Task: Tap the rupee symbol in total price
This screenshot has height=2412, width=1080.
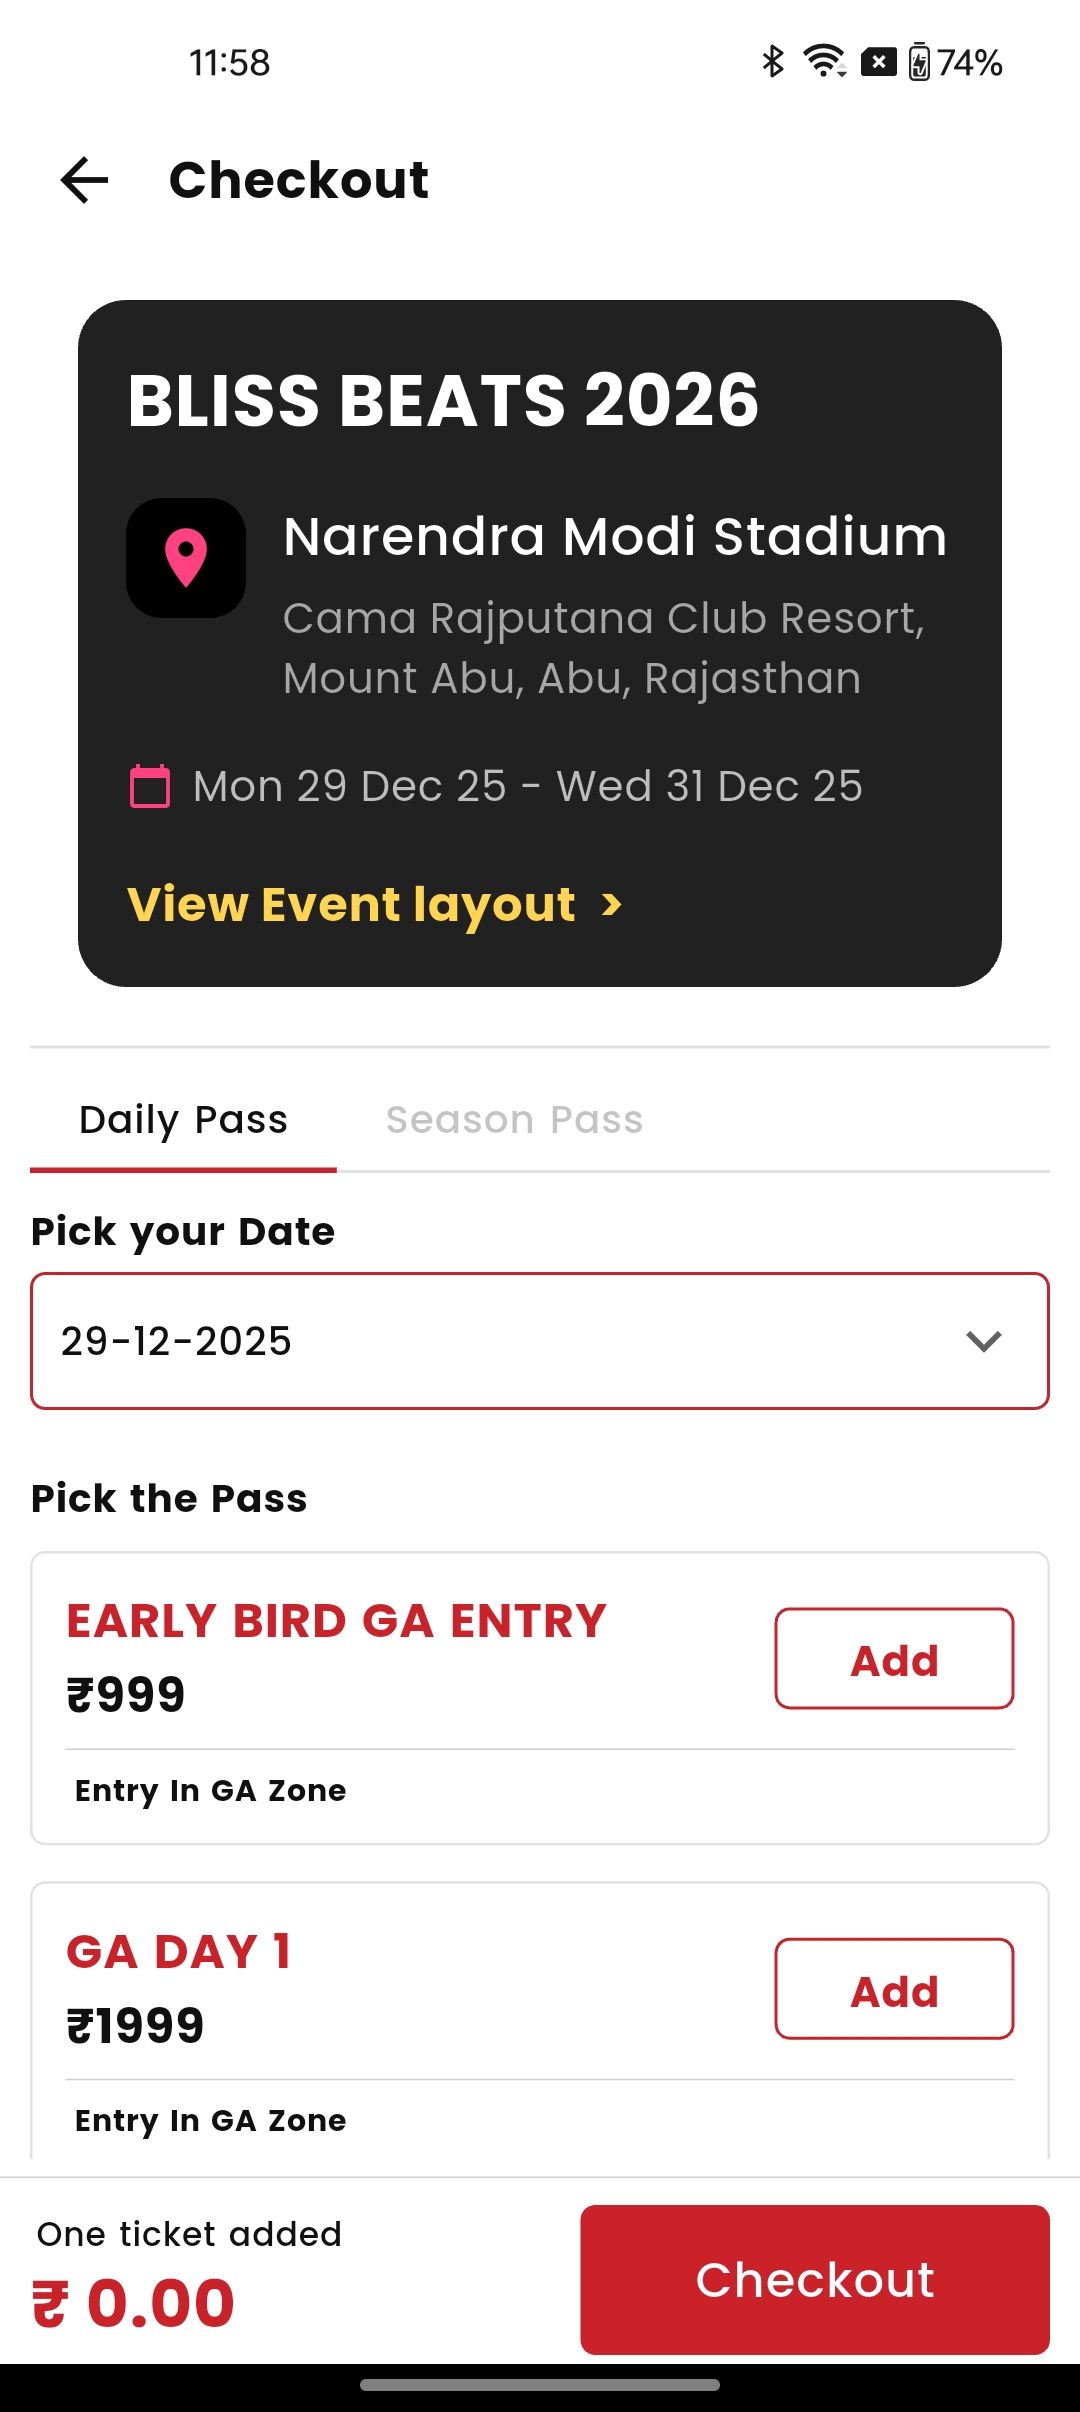Action: (x=50, y=2304)
